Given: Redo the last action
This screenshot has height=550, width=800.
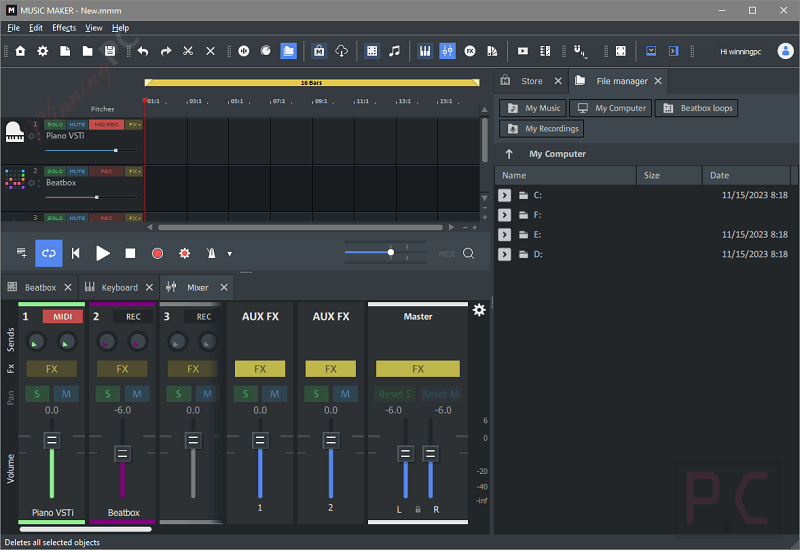Looking at the screenshot, I should tap(166, 51).
